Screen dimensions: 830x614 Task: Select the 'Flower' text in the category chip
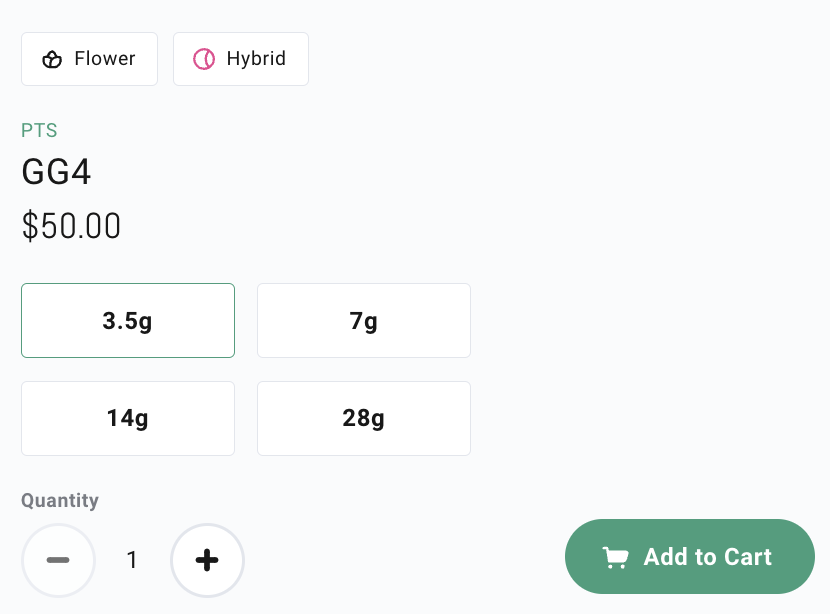click(x=105, y=58)
